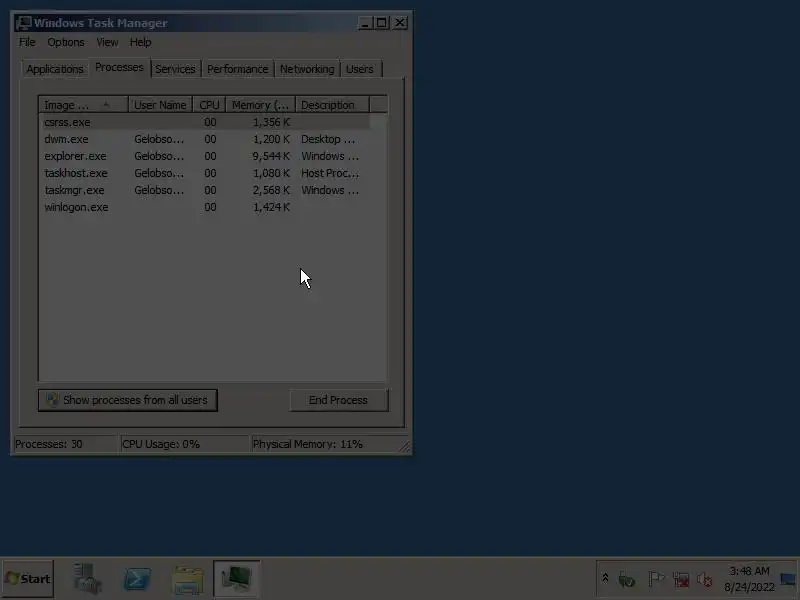Select the winlogon.exe process row

tap(204, 207)
